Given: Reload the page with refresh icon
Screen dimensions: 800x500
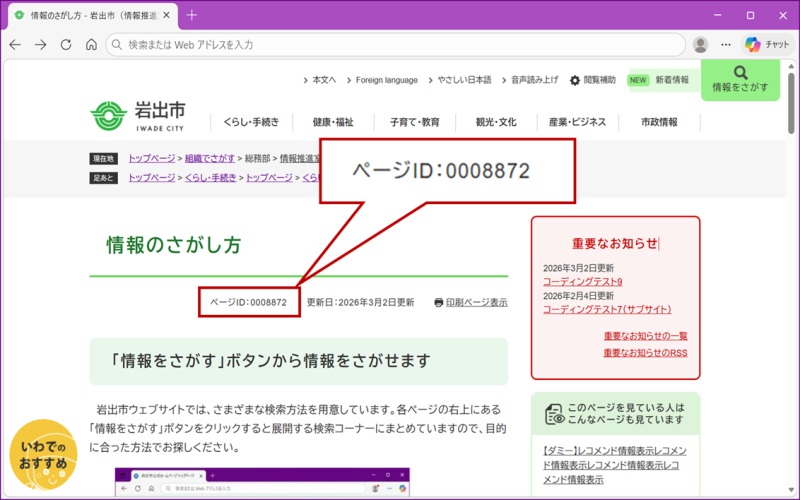Looking at the screenshot, I should pos(66,45).
